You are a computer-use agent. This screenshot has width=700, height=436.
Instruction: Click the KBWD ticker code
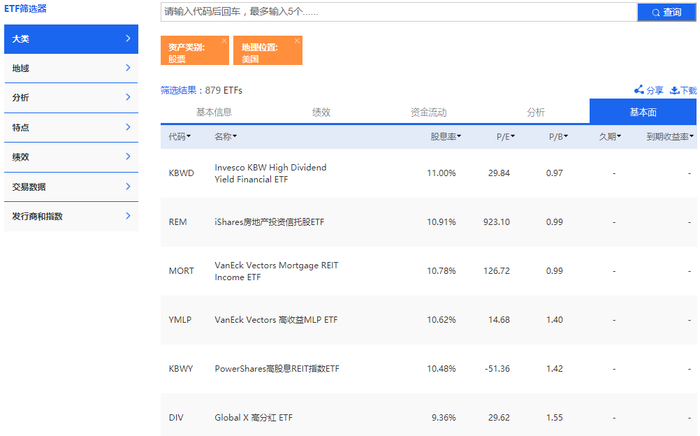[x=181, y=173]
